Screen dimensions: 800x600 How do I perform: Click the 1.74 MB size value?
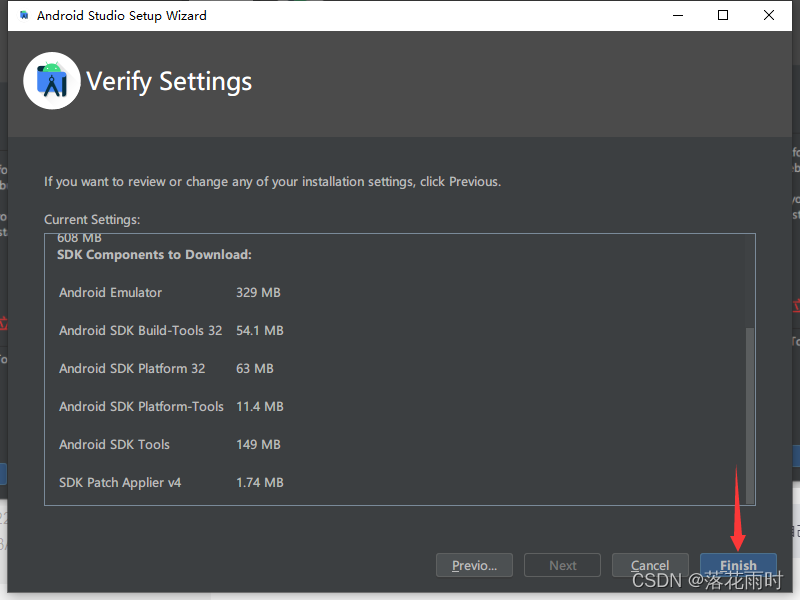(260, 483)
